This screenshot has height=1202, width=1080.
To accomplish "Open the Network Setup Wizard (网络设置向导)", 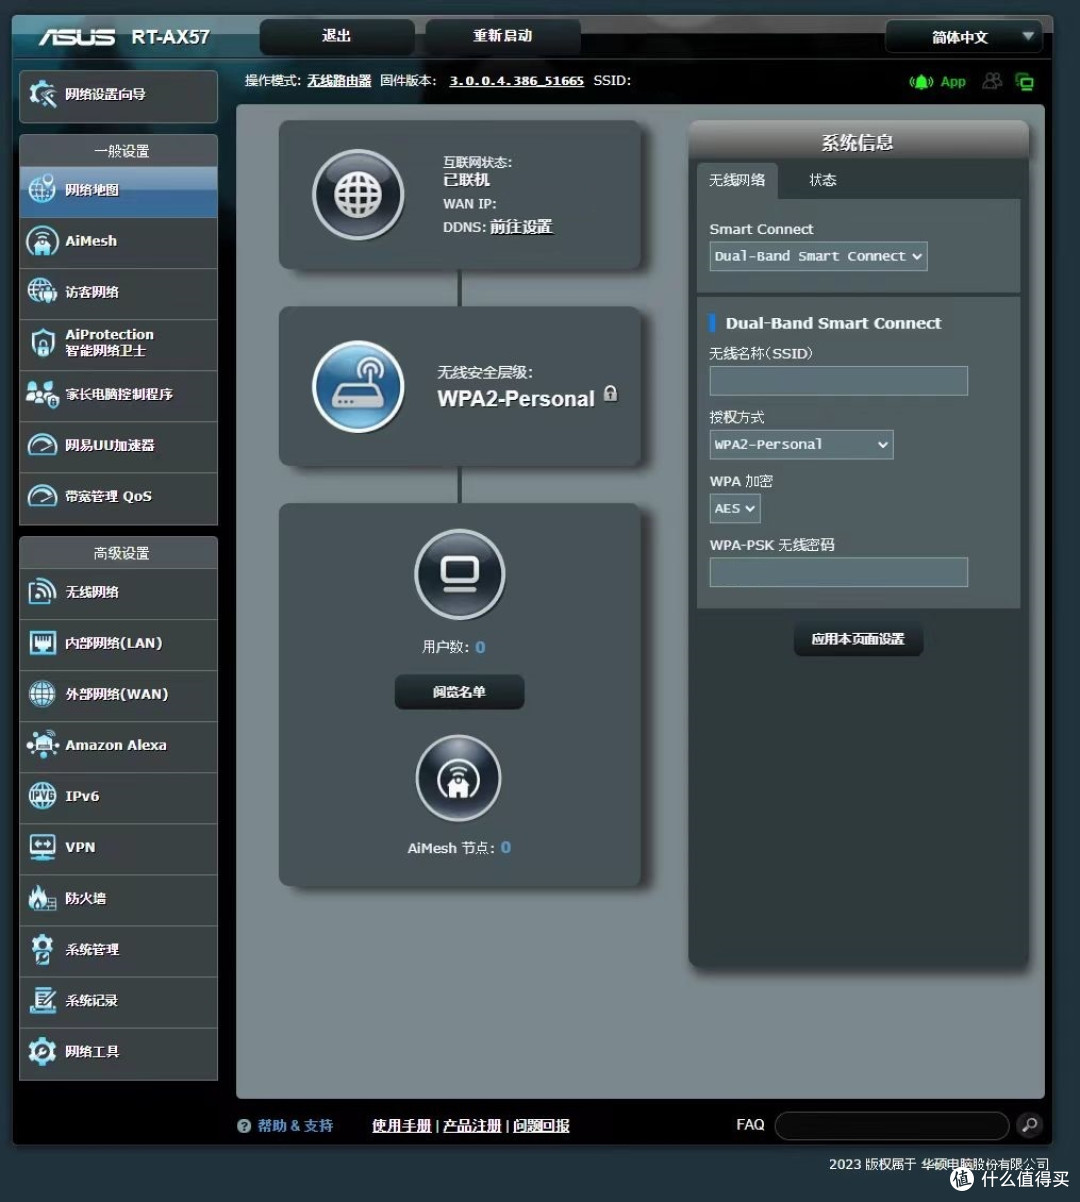I will (118, 96).
